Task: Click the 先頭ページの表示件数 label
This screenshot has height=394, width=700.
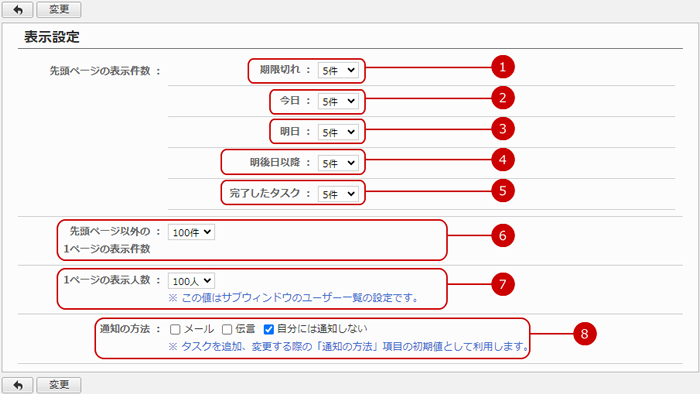Action: pyautogui.click(x=100, y=71)
